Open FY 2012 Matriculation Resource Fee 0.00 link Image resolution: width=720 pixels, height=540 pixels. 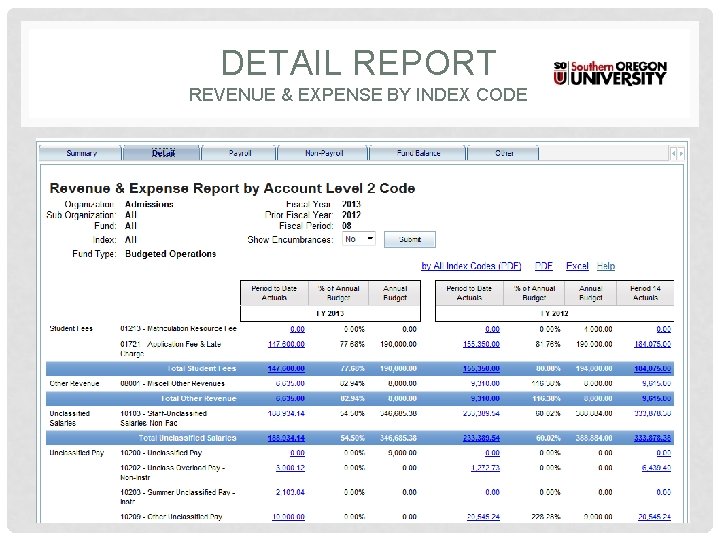pyautogui.click(x=492, y=329)
